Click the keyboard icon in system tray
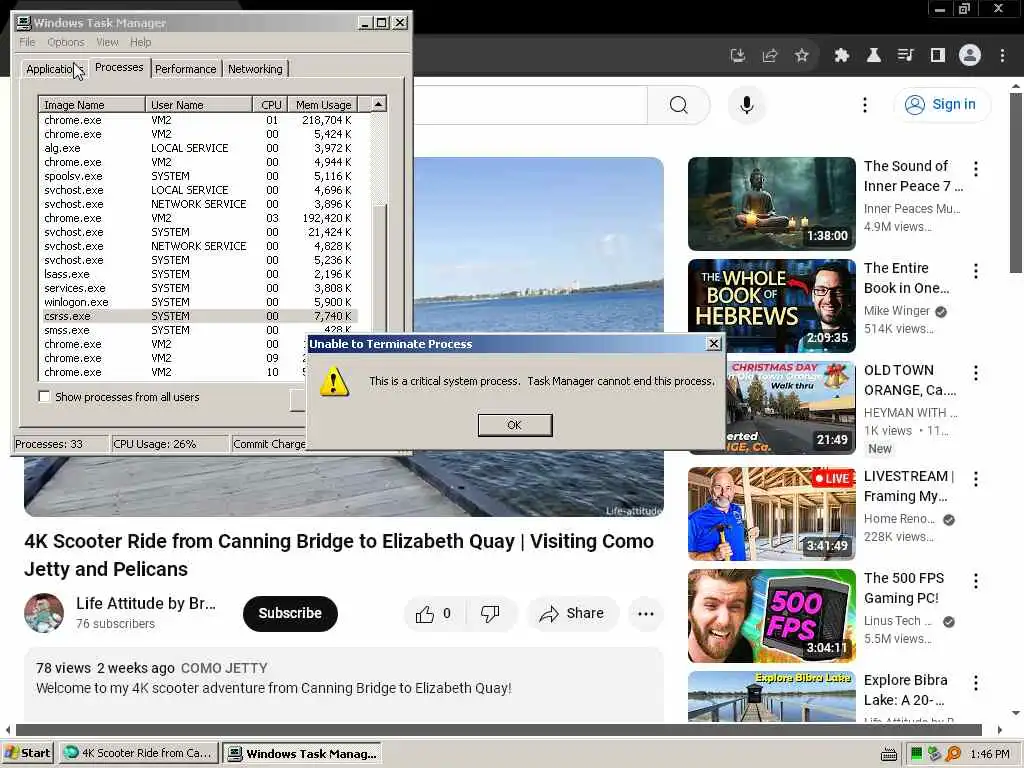Image resolution: width=1024 pixels, height=768 pixels. (889, 754)
